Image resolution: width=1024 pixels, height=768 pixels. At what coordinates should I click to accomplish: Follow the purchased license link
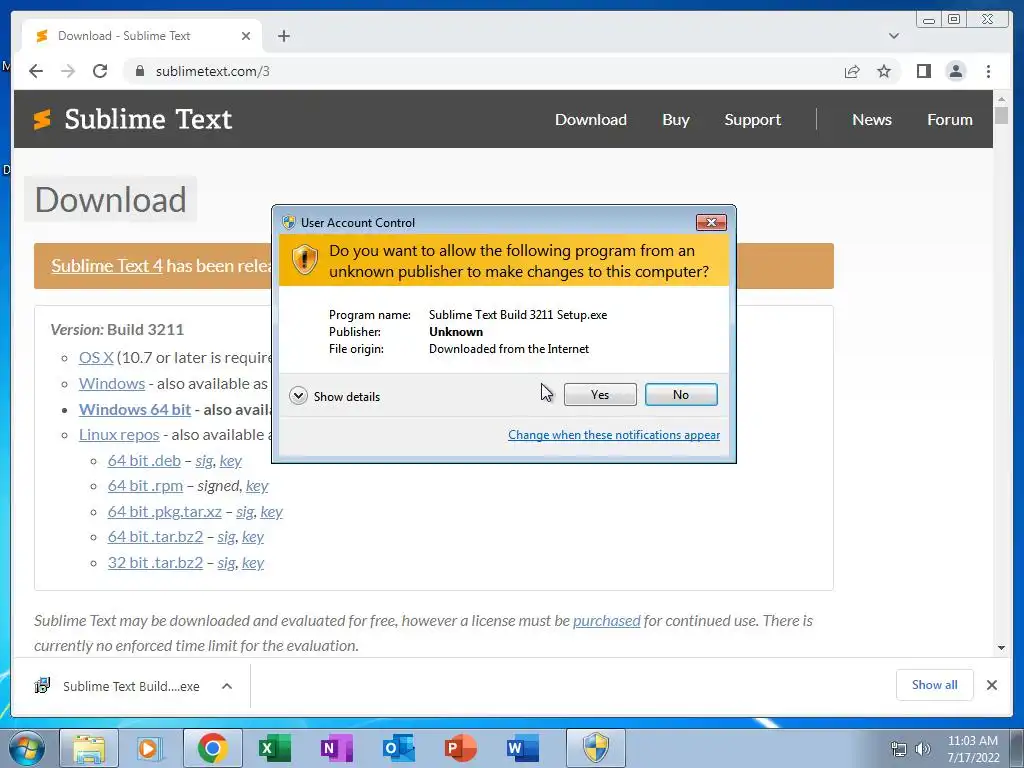[x=607, y=620]
